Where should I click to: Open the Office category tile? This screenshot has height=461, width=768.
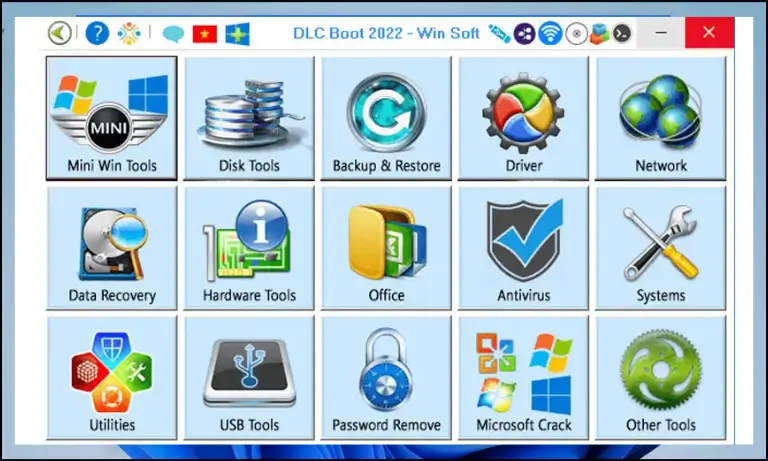pyautogui.click(x=386, y=248)
